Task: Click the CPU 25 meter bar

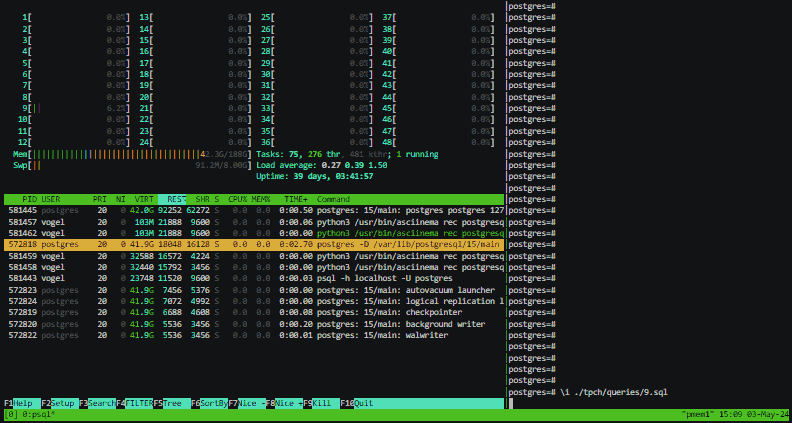Action: (x=317, y=17)
